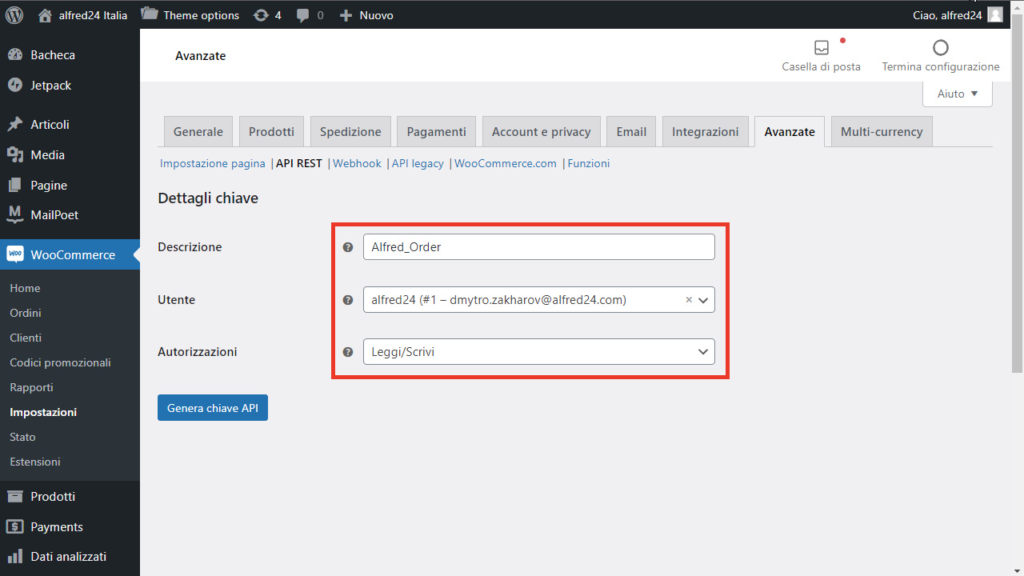
Task: Switch to the Integrazioni tab
Action: pos(705,132)
